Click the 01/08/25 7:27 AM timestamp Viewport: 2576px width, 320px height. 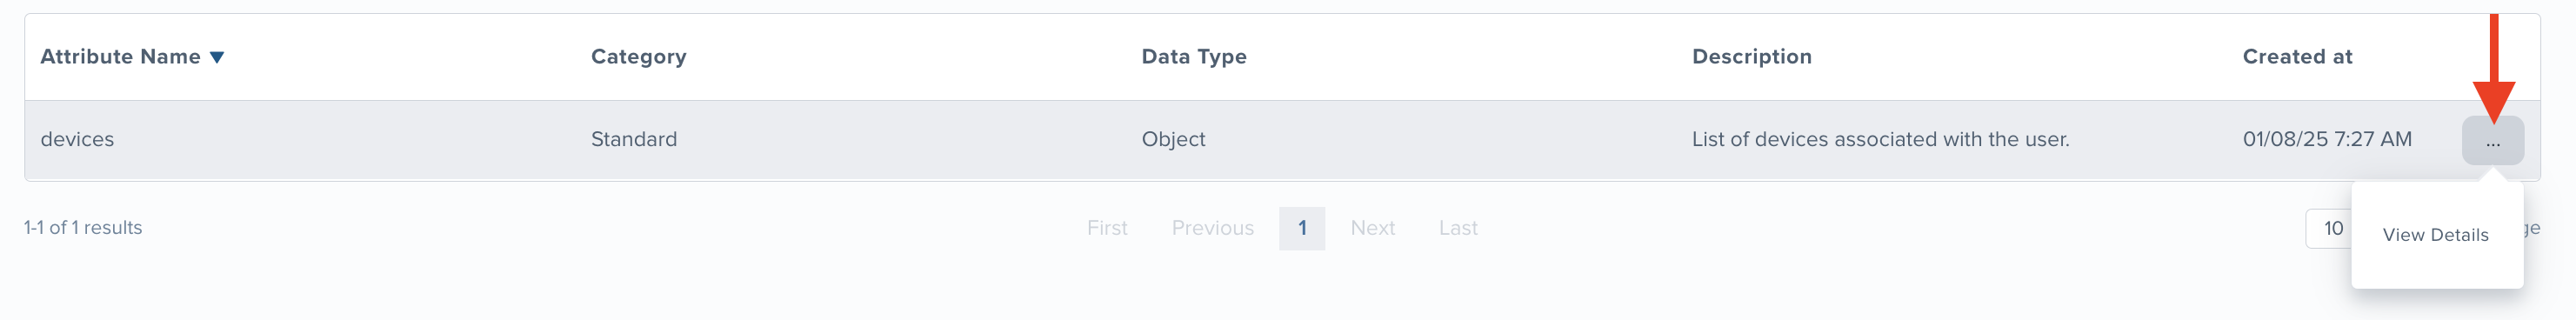pyautogui.click(x=2326, y=139)
